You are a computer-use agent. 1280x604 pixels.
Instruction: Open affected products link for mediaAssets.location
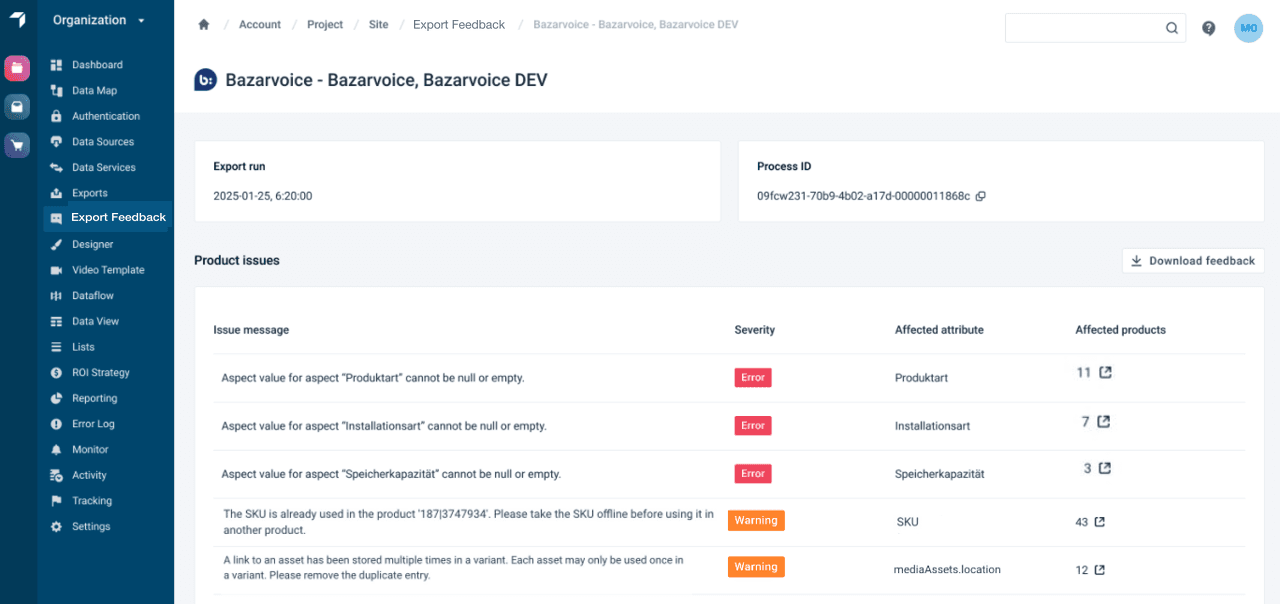click(x=1100, y=570)
